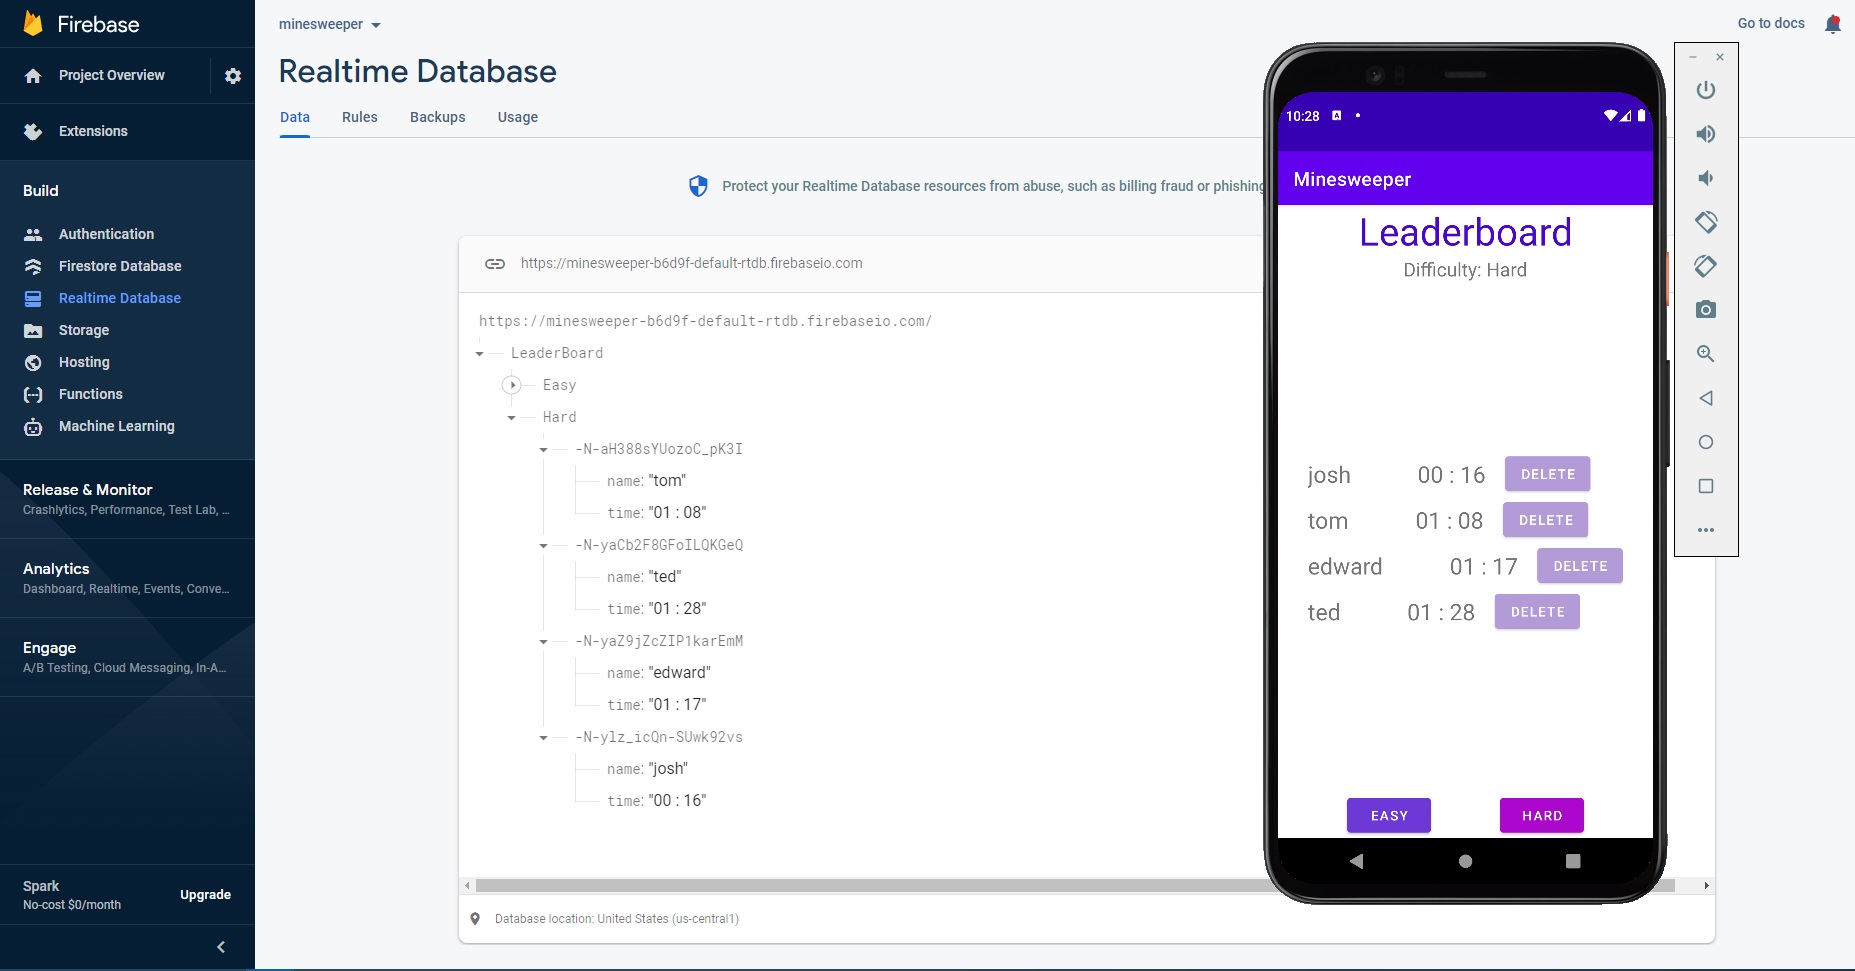Click the name "tom" value
1855x971 pixels.
[x=667, y=481]
